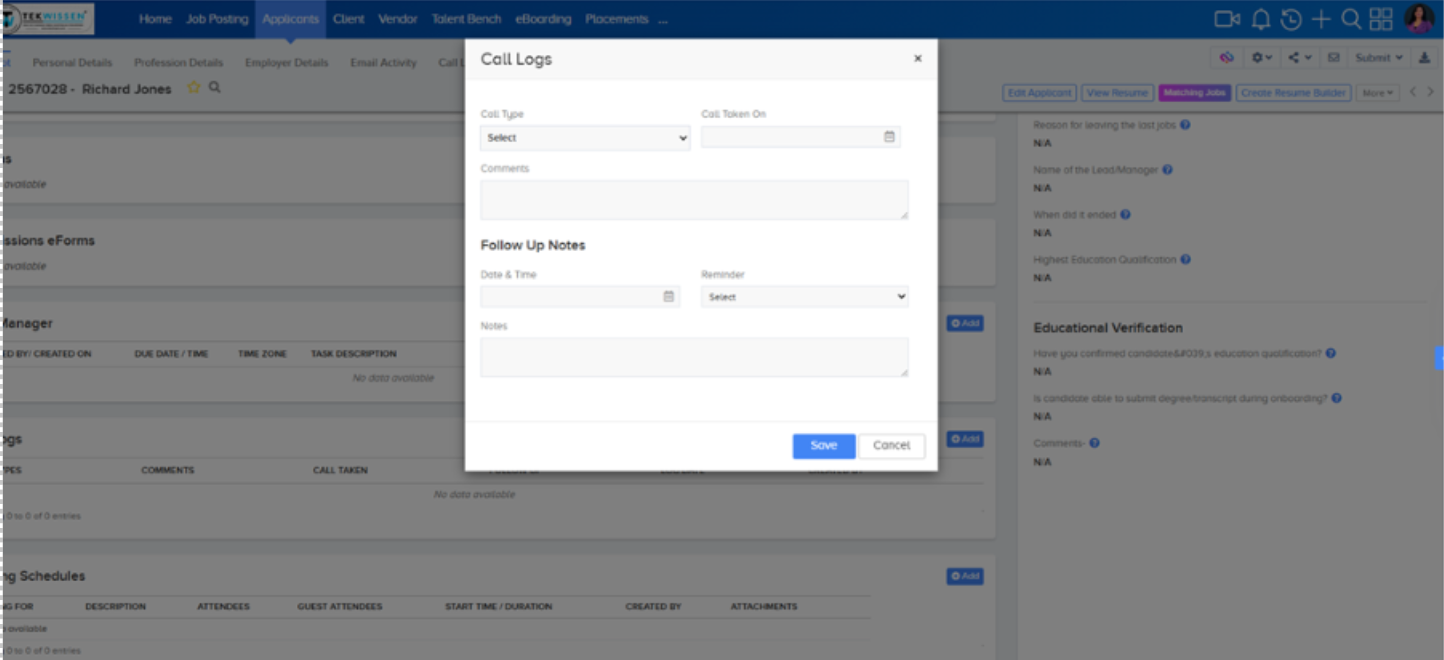This screenshot has height=660, width=1444.
Task: Expand the Submit dropdown menu
Action: (x=1379, y=58)
